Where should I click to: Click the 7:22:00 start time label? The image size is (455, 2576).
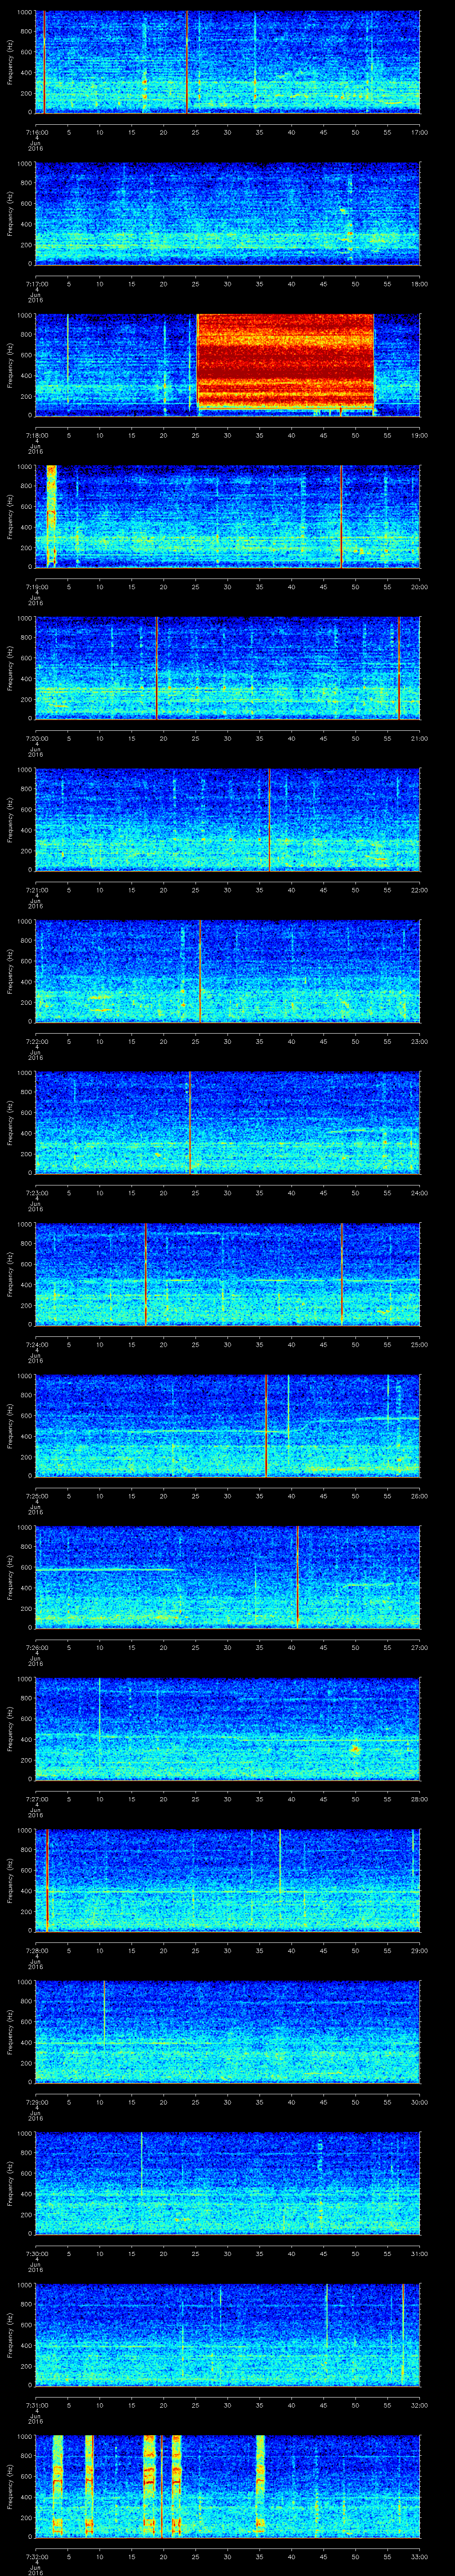[36, 1041]
